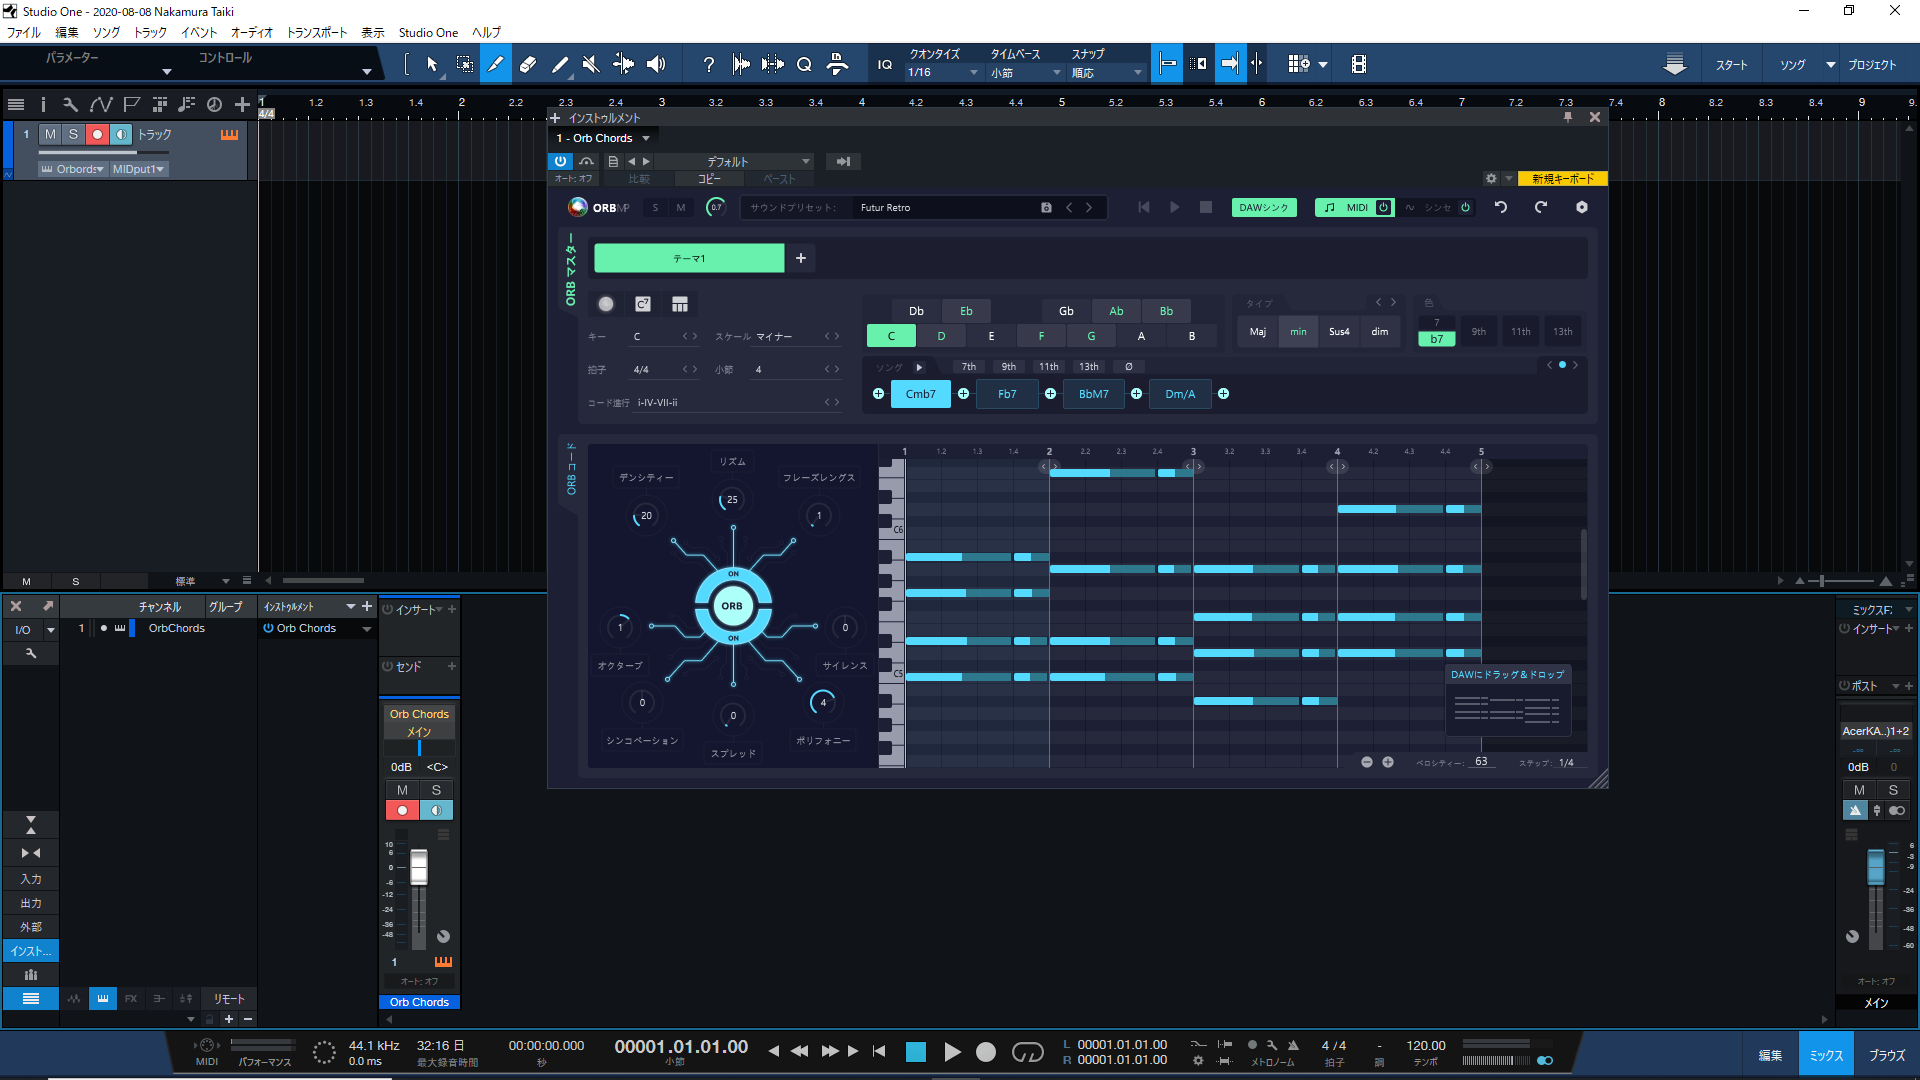The image size is (1920, 1080).
Task: Open the ファイル menu
Action: click(x=24, y=32)
